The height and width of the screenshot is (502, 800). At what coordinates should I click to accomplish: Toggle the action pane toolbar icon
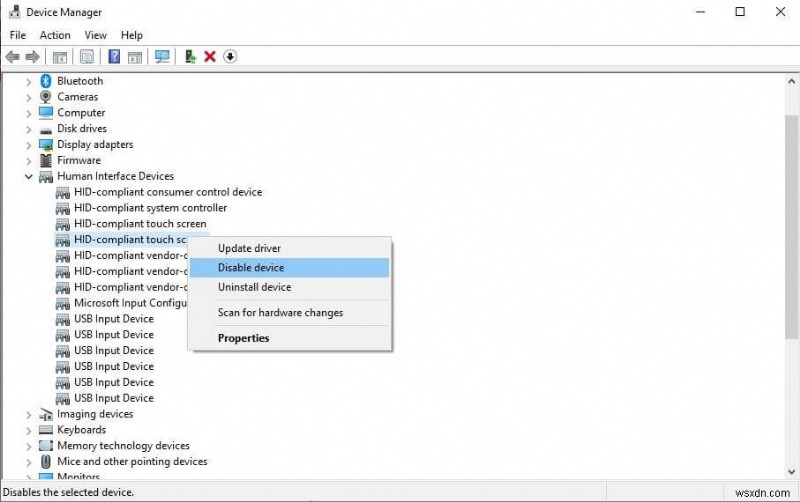tap(135, 57)
